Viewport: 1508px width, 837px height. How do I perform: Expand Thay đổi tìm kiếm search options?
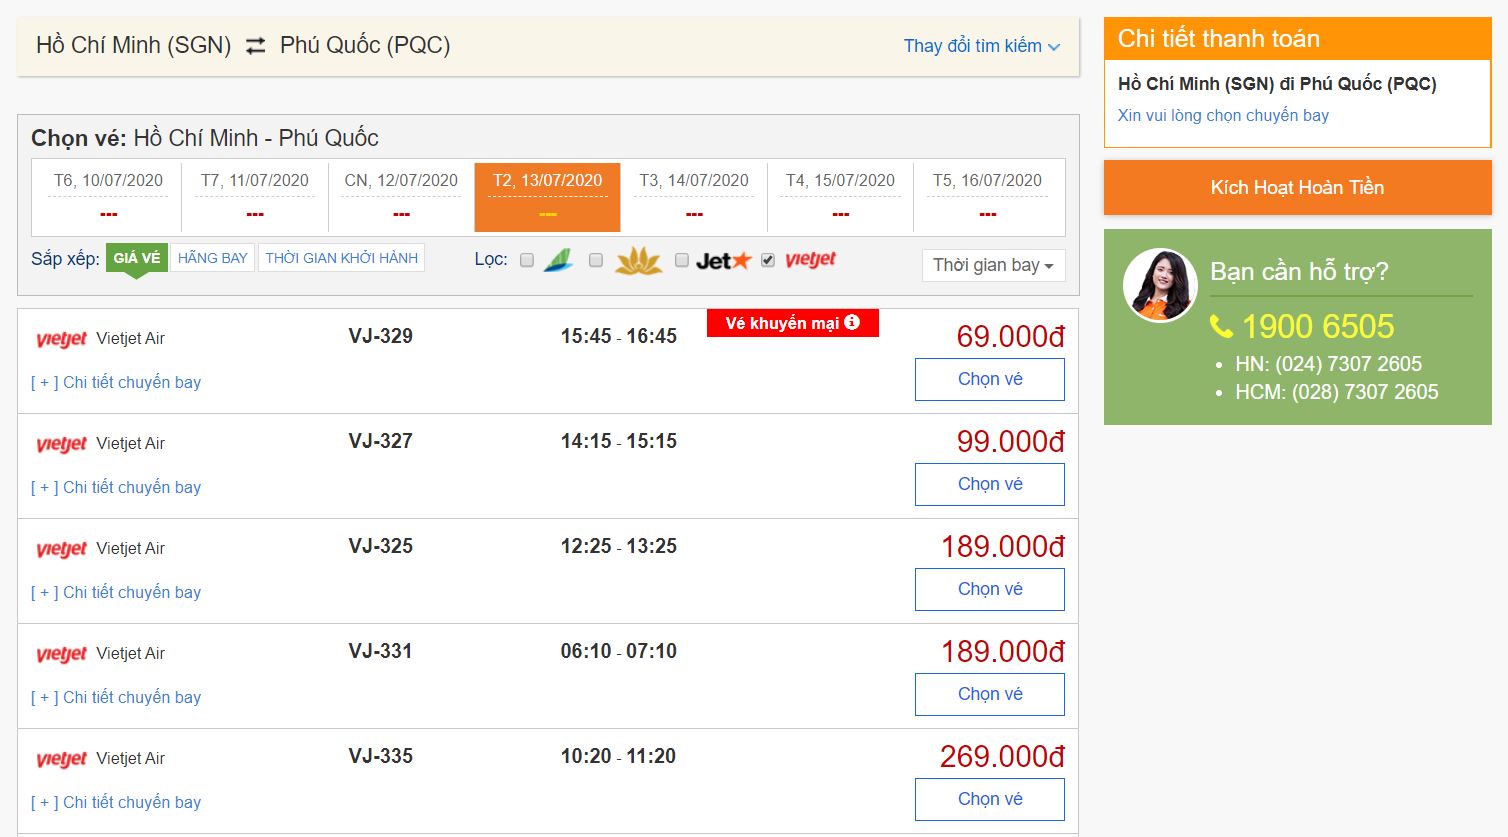point(982,46)
